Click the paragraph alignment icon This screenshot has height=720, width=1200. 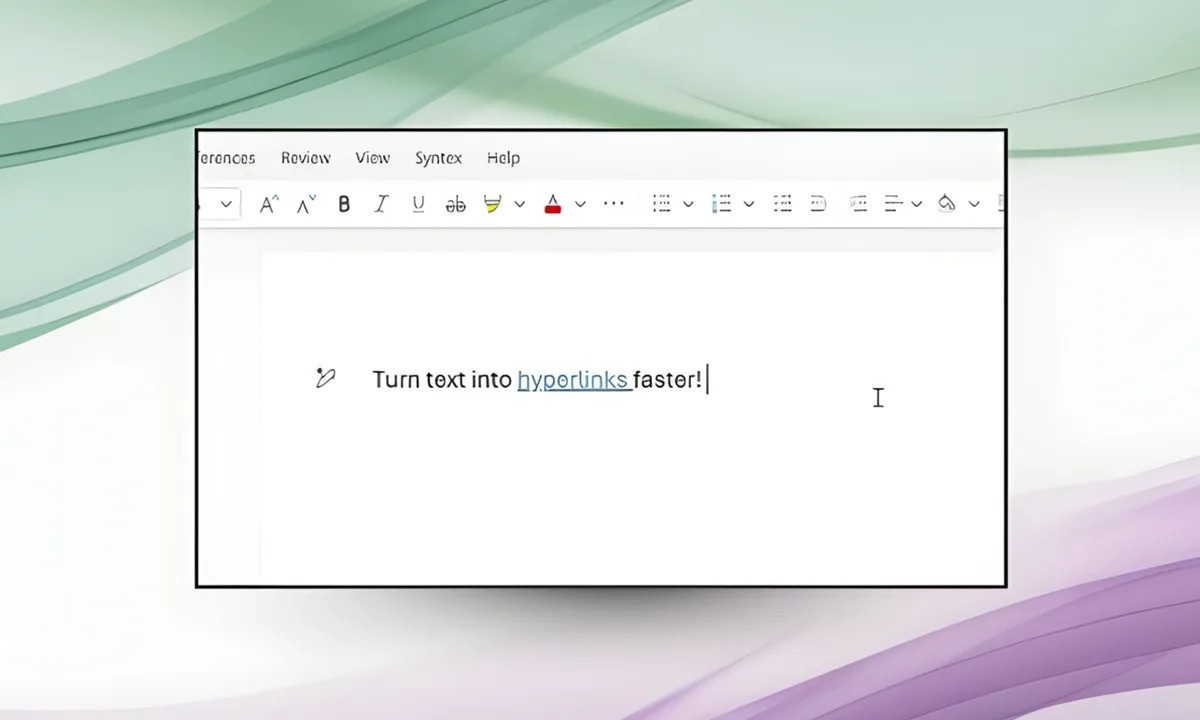[x=895, y=204]
